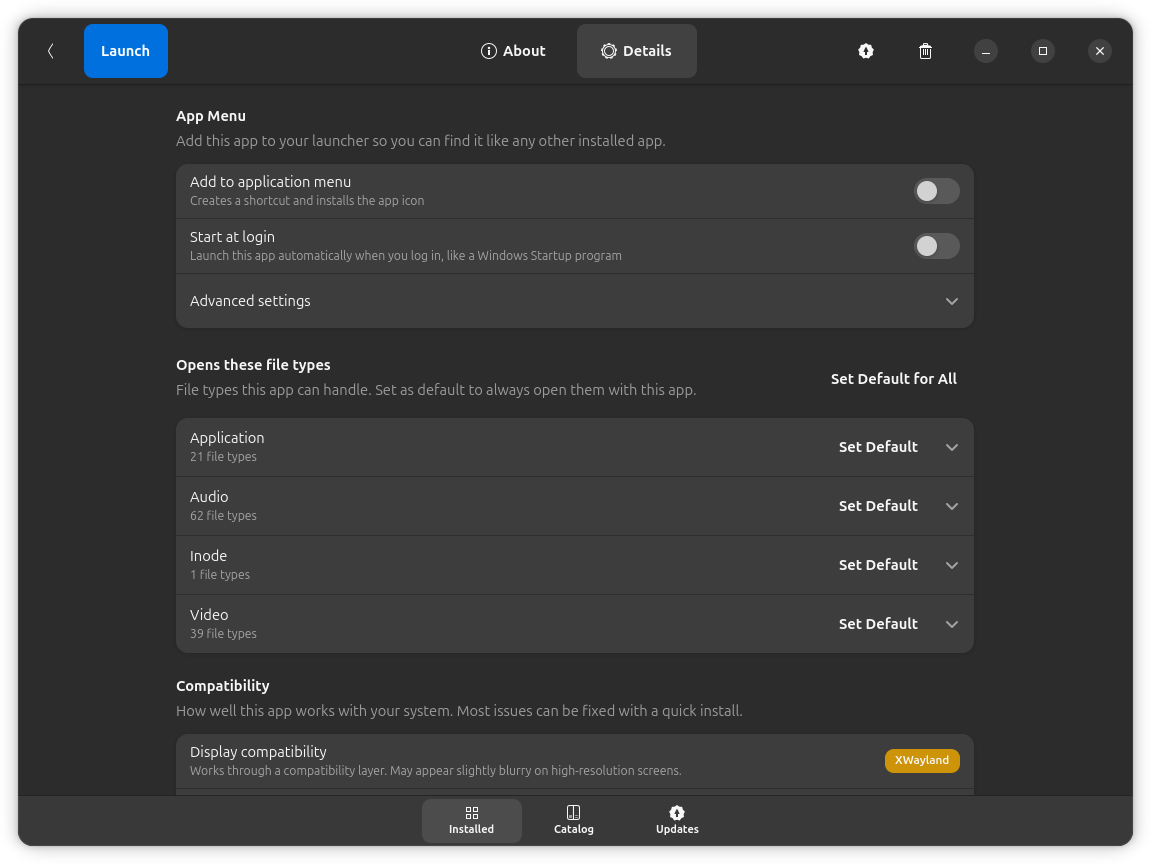Click the update badge icon in header
Screen dimensions: 1151x864
point(866,51)
